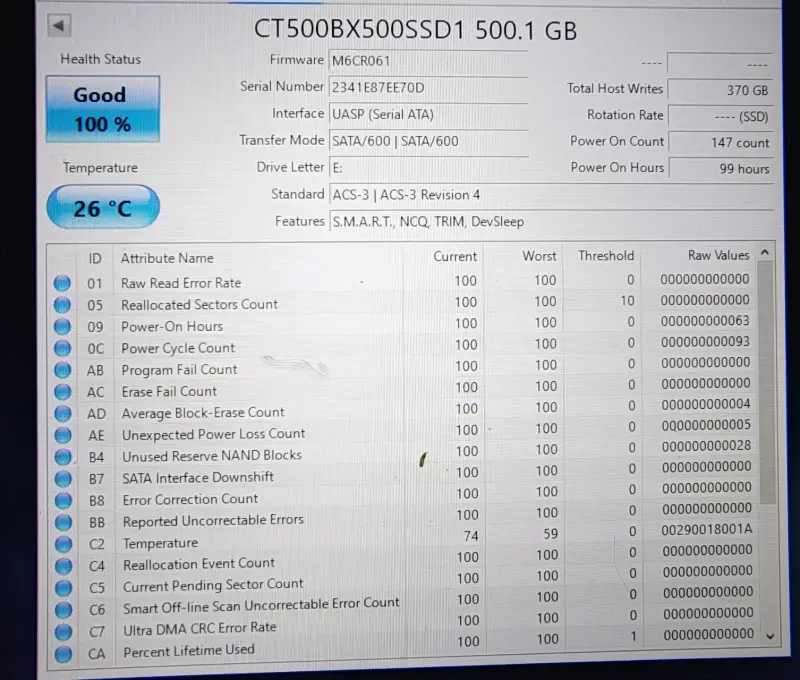Click the 26 °C temperature indicator
The height and width of the screenshot is (680, 800).
pos(103,207)
